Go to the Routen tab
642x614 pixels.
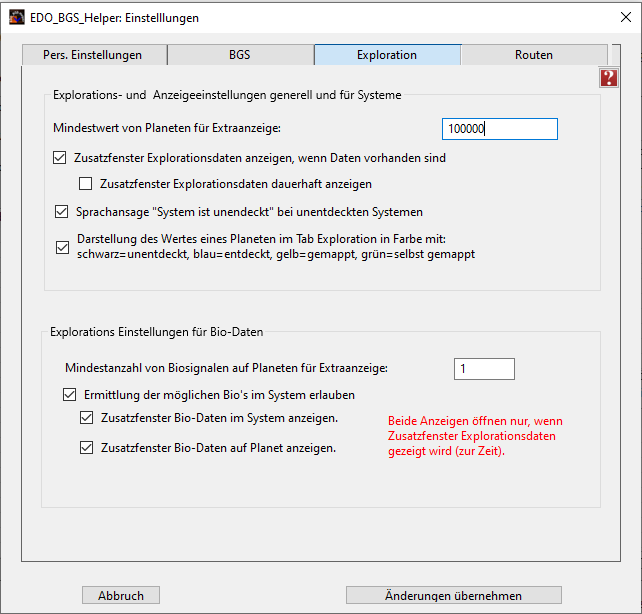coord(534,55)
